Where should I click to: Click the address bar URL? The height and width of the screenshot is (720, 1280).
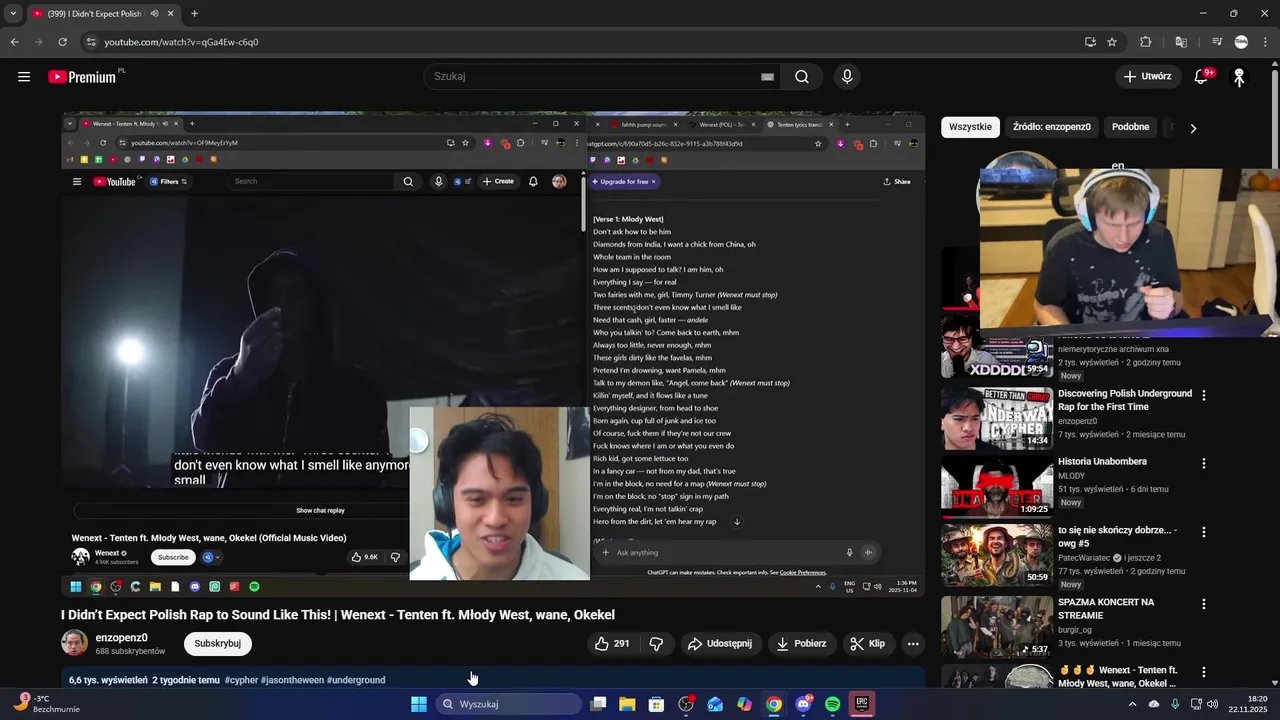(x=181, y=42)
